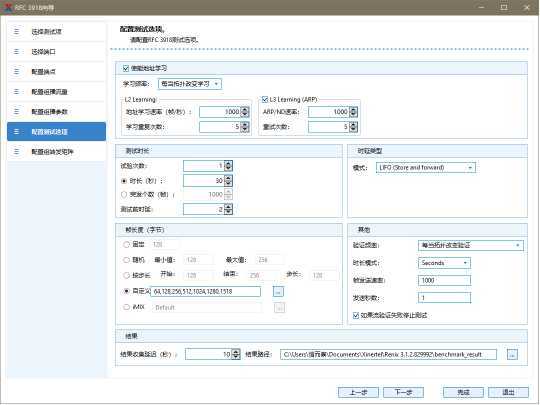Viewport: 540px width, 405px height.
Task: Uncheck the enable address learning checkbox
Action: pos(126,68)
